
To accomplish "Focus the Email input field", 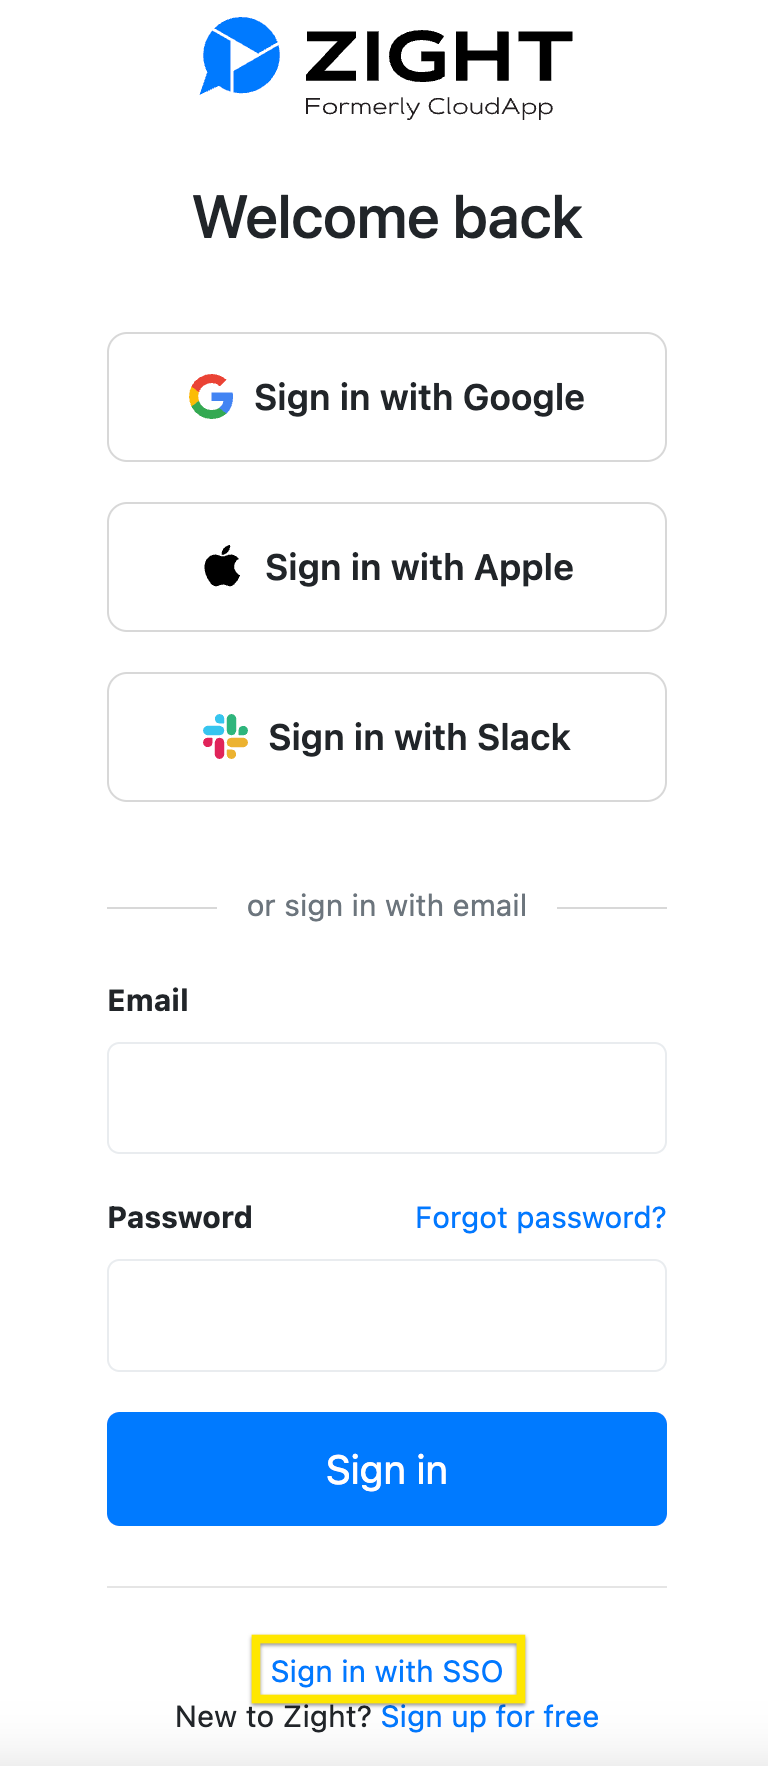I will tap(387, 1098).
